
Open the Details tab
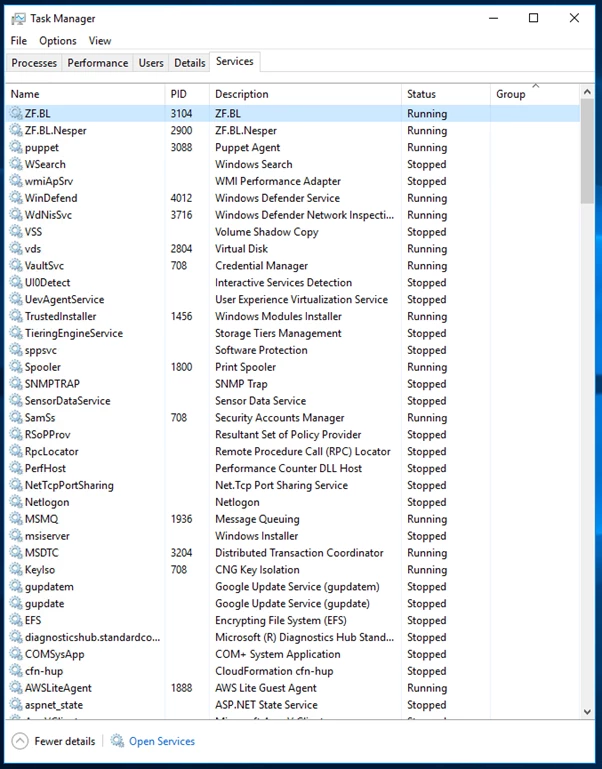(189, 63)
